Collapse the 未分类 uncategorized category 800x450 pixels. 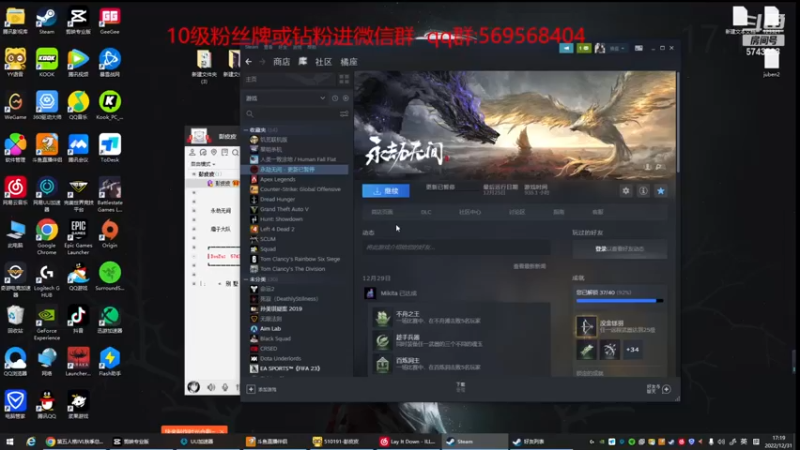[246, 280]
